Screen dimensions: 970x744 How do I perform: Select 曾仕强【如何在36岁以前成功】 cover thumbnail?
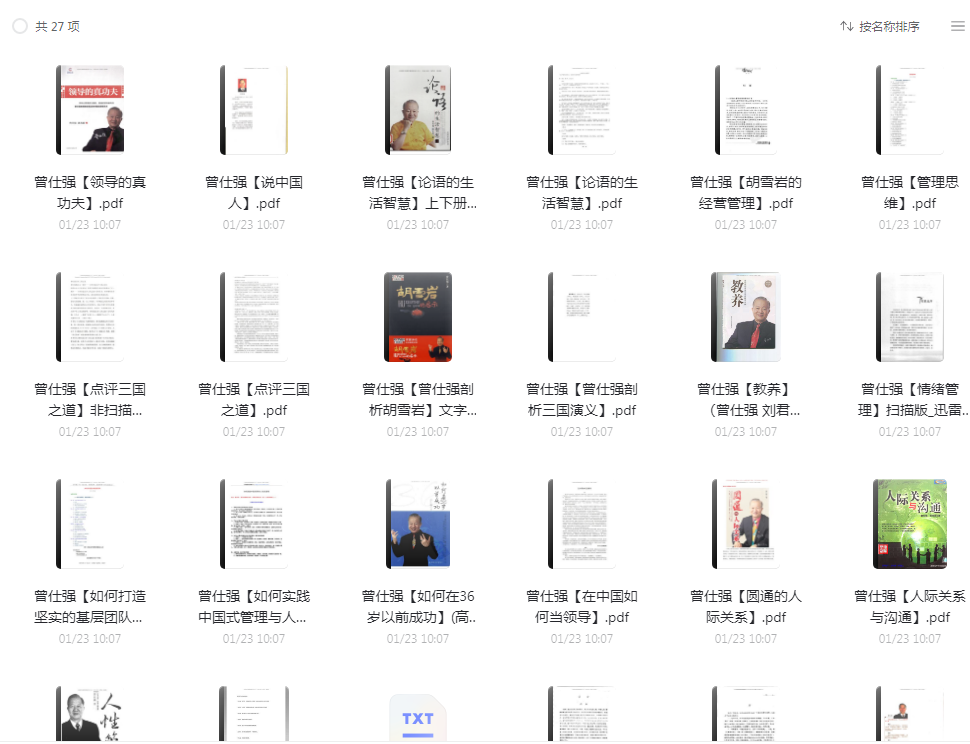point(418,524)
